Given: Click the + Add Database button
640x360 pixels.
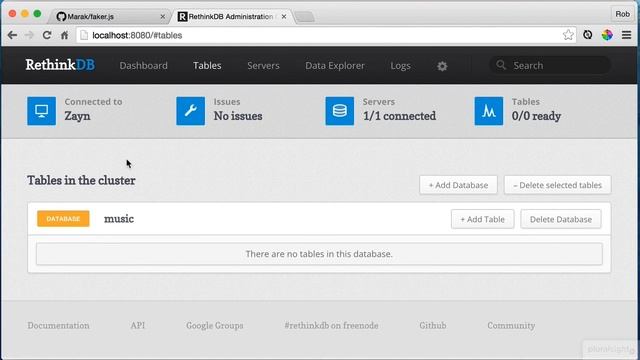Looking at the screenshot, I should coord(458,185).
